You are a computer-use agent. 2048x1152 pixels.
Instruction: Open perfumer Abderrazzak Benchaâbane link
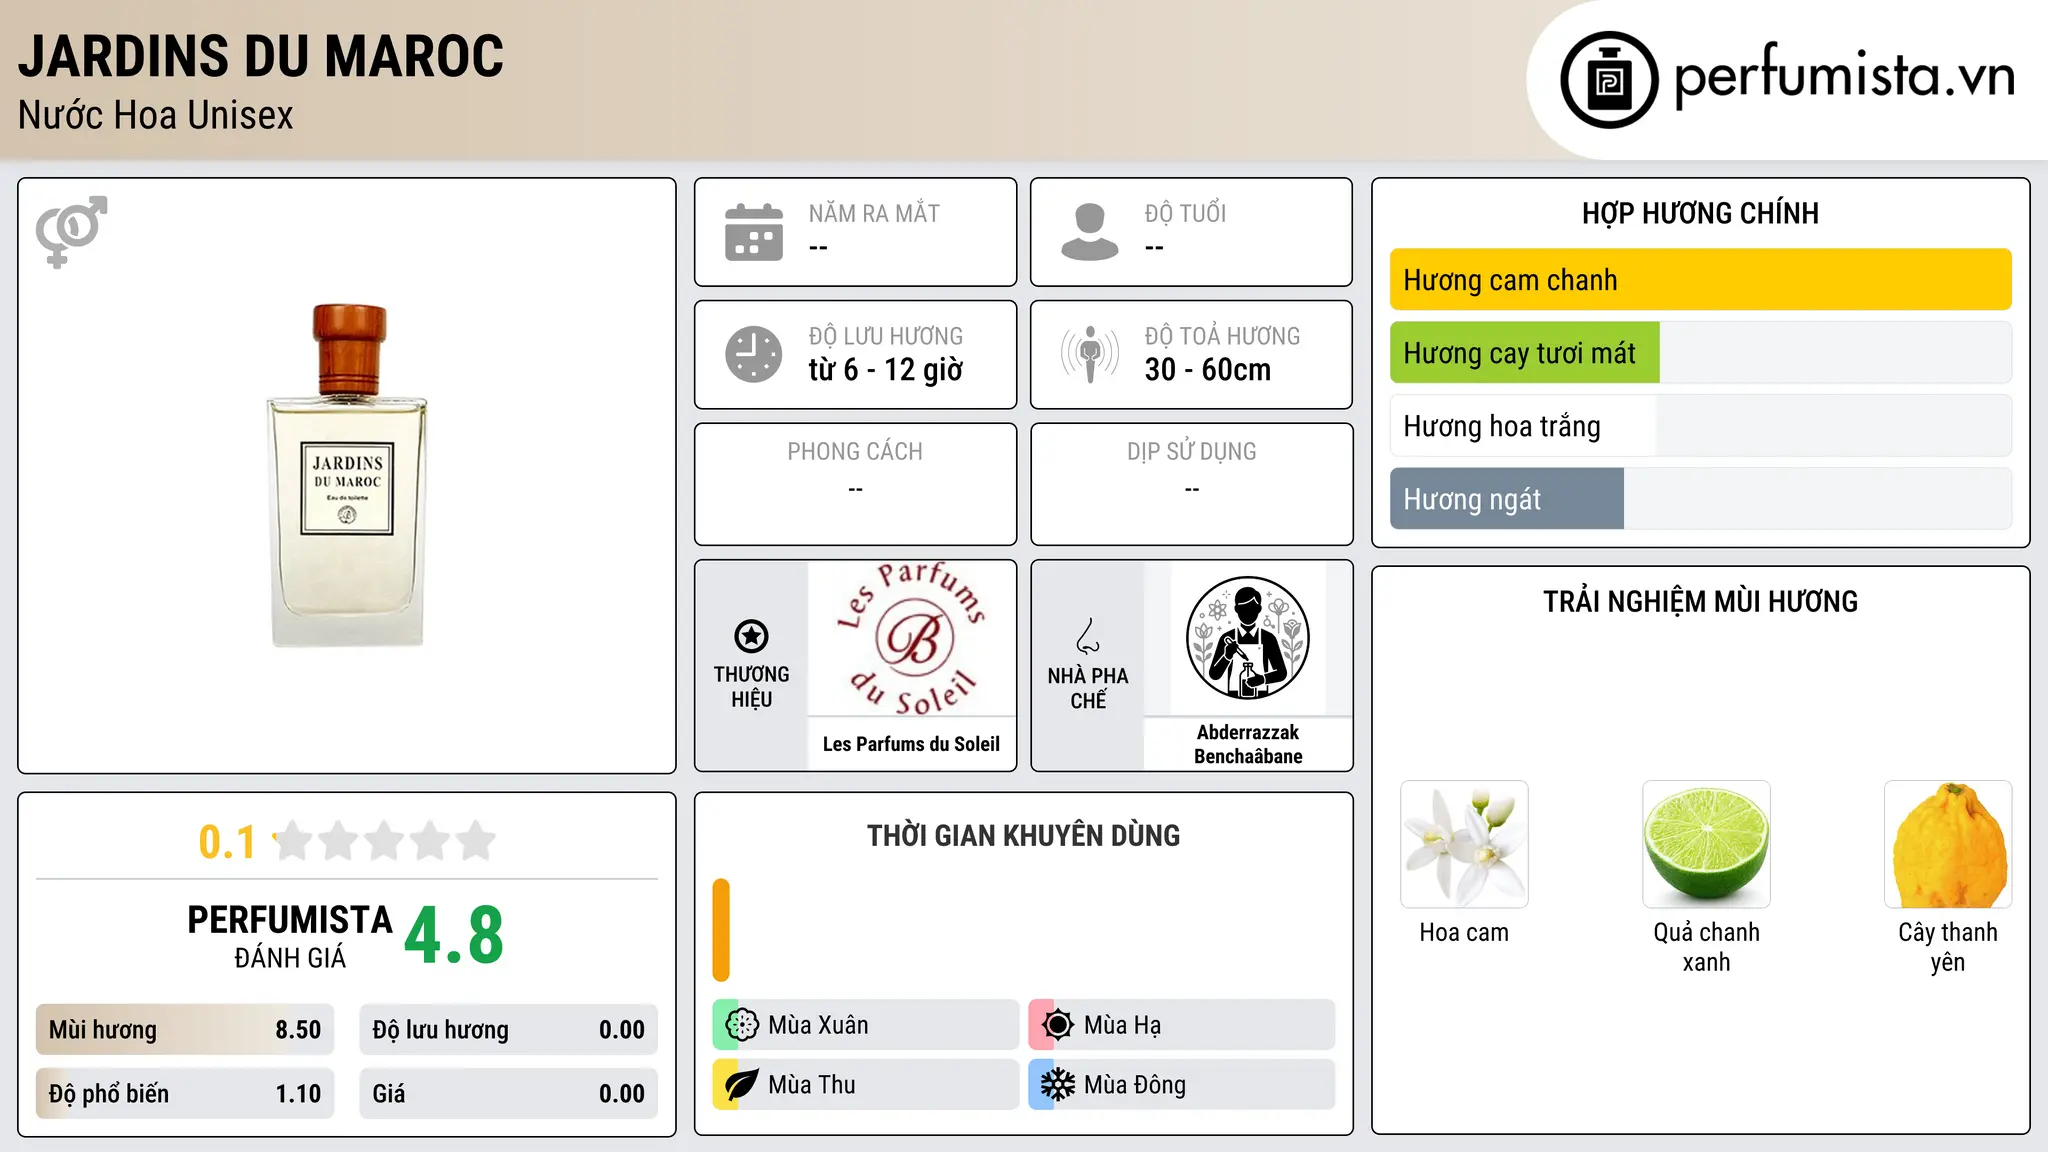[1248, 744]
